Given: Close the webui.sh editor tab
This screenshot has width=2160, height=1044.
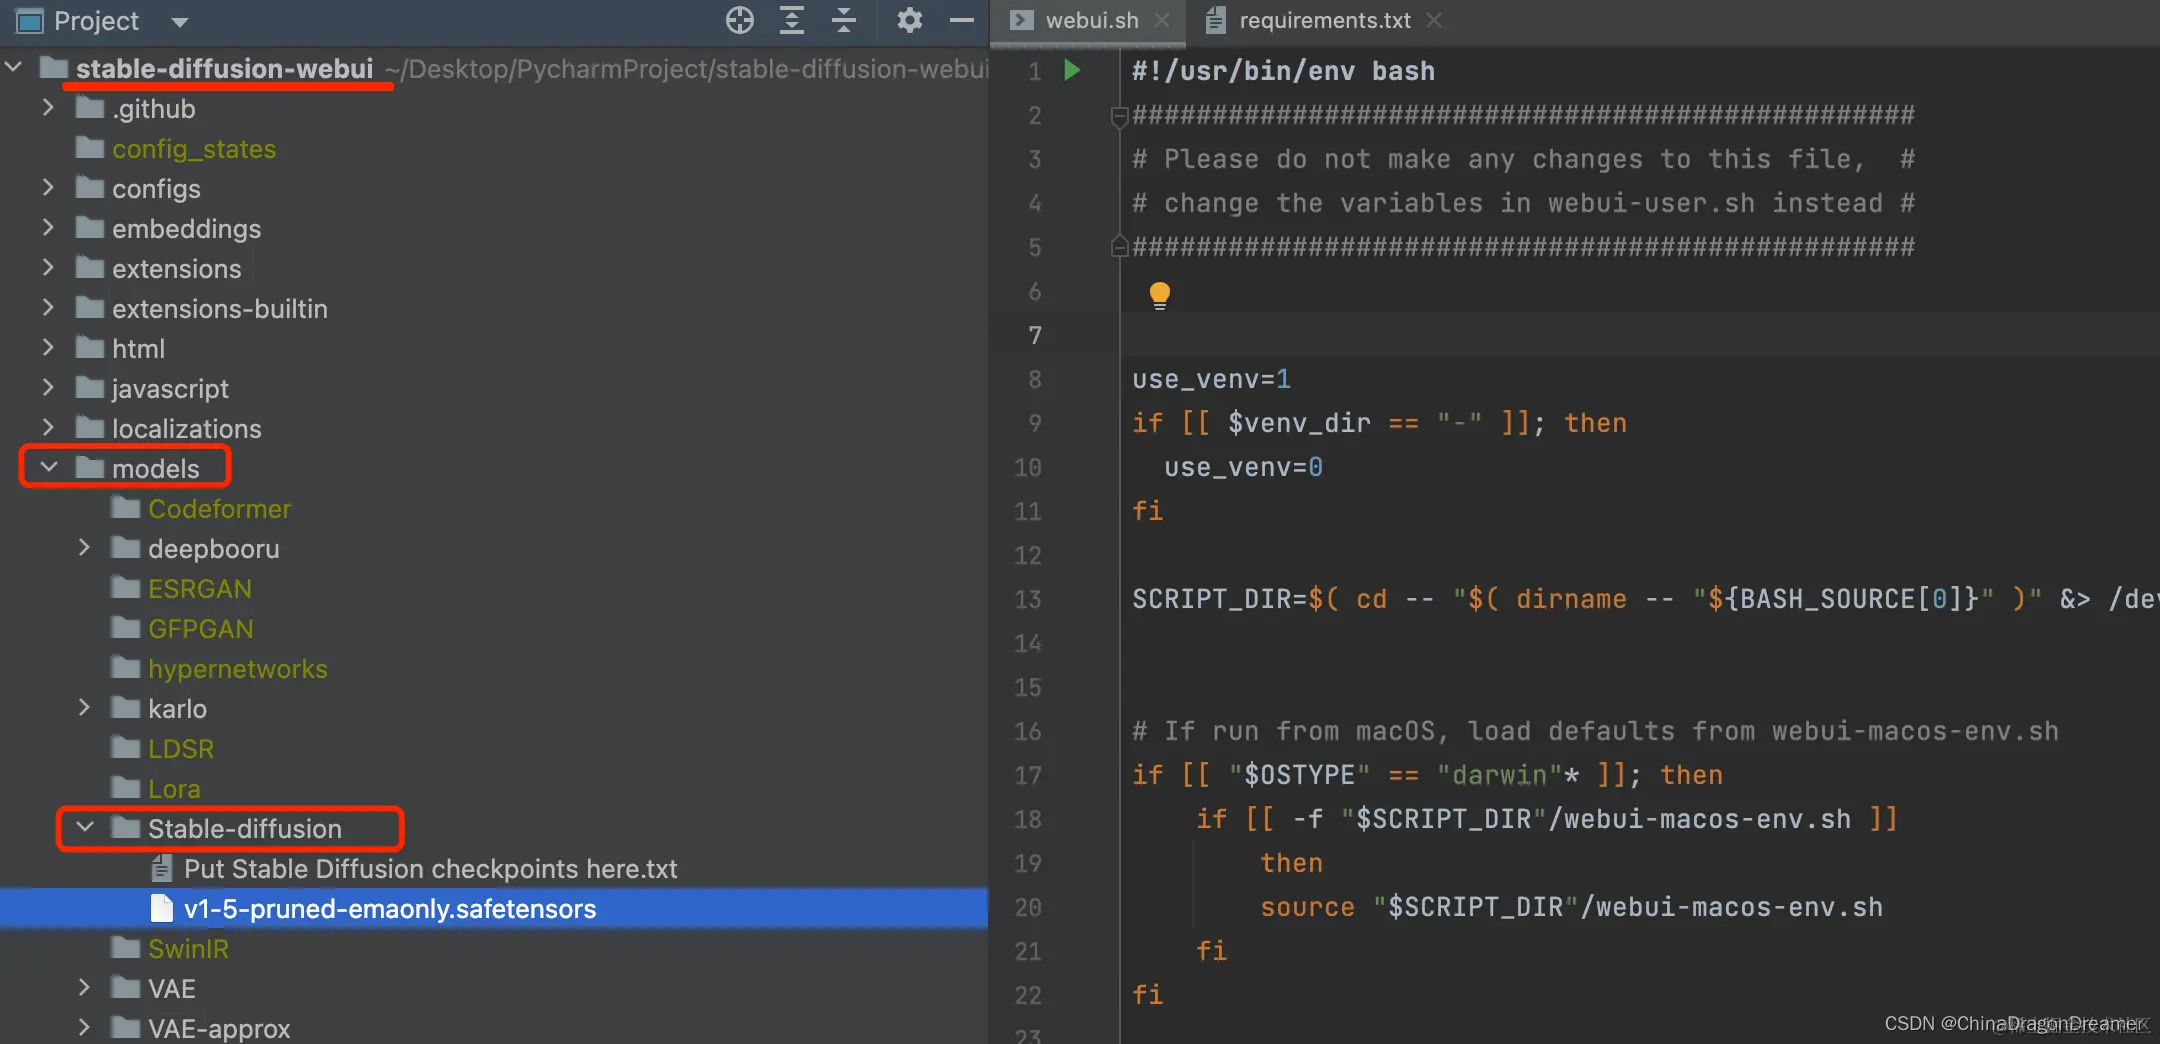Looking at the screenshot, I should coord(1162,20).
